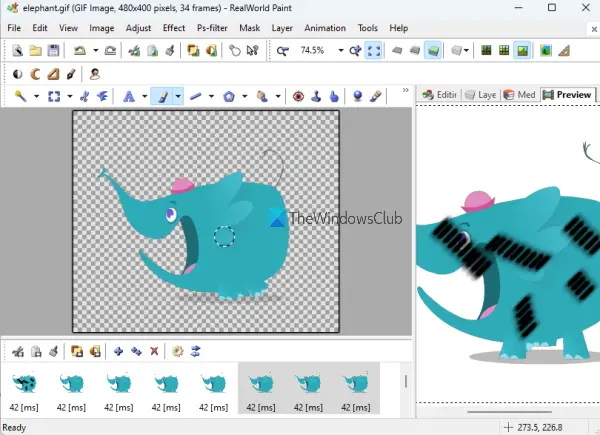Switch to the Preview tab

coord(567,94)
